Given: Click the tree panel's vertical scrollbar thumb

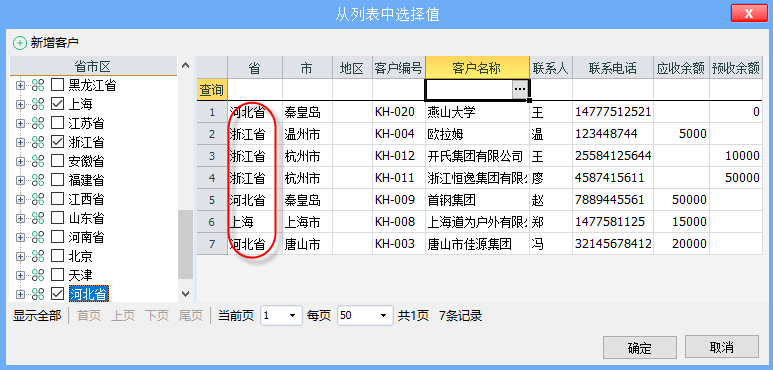Looking at the screenshot, I should (x=185, y=244).
